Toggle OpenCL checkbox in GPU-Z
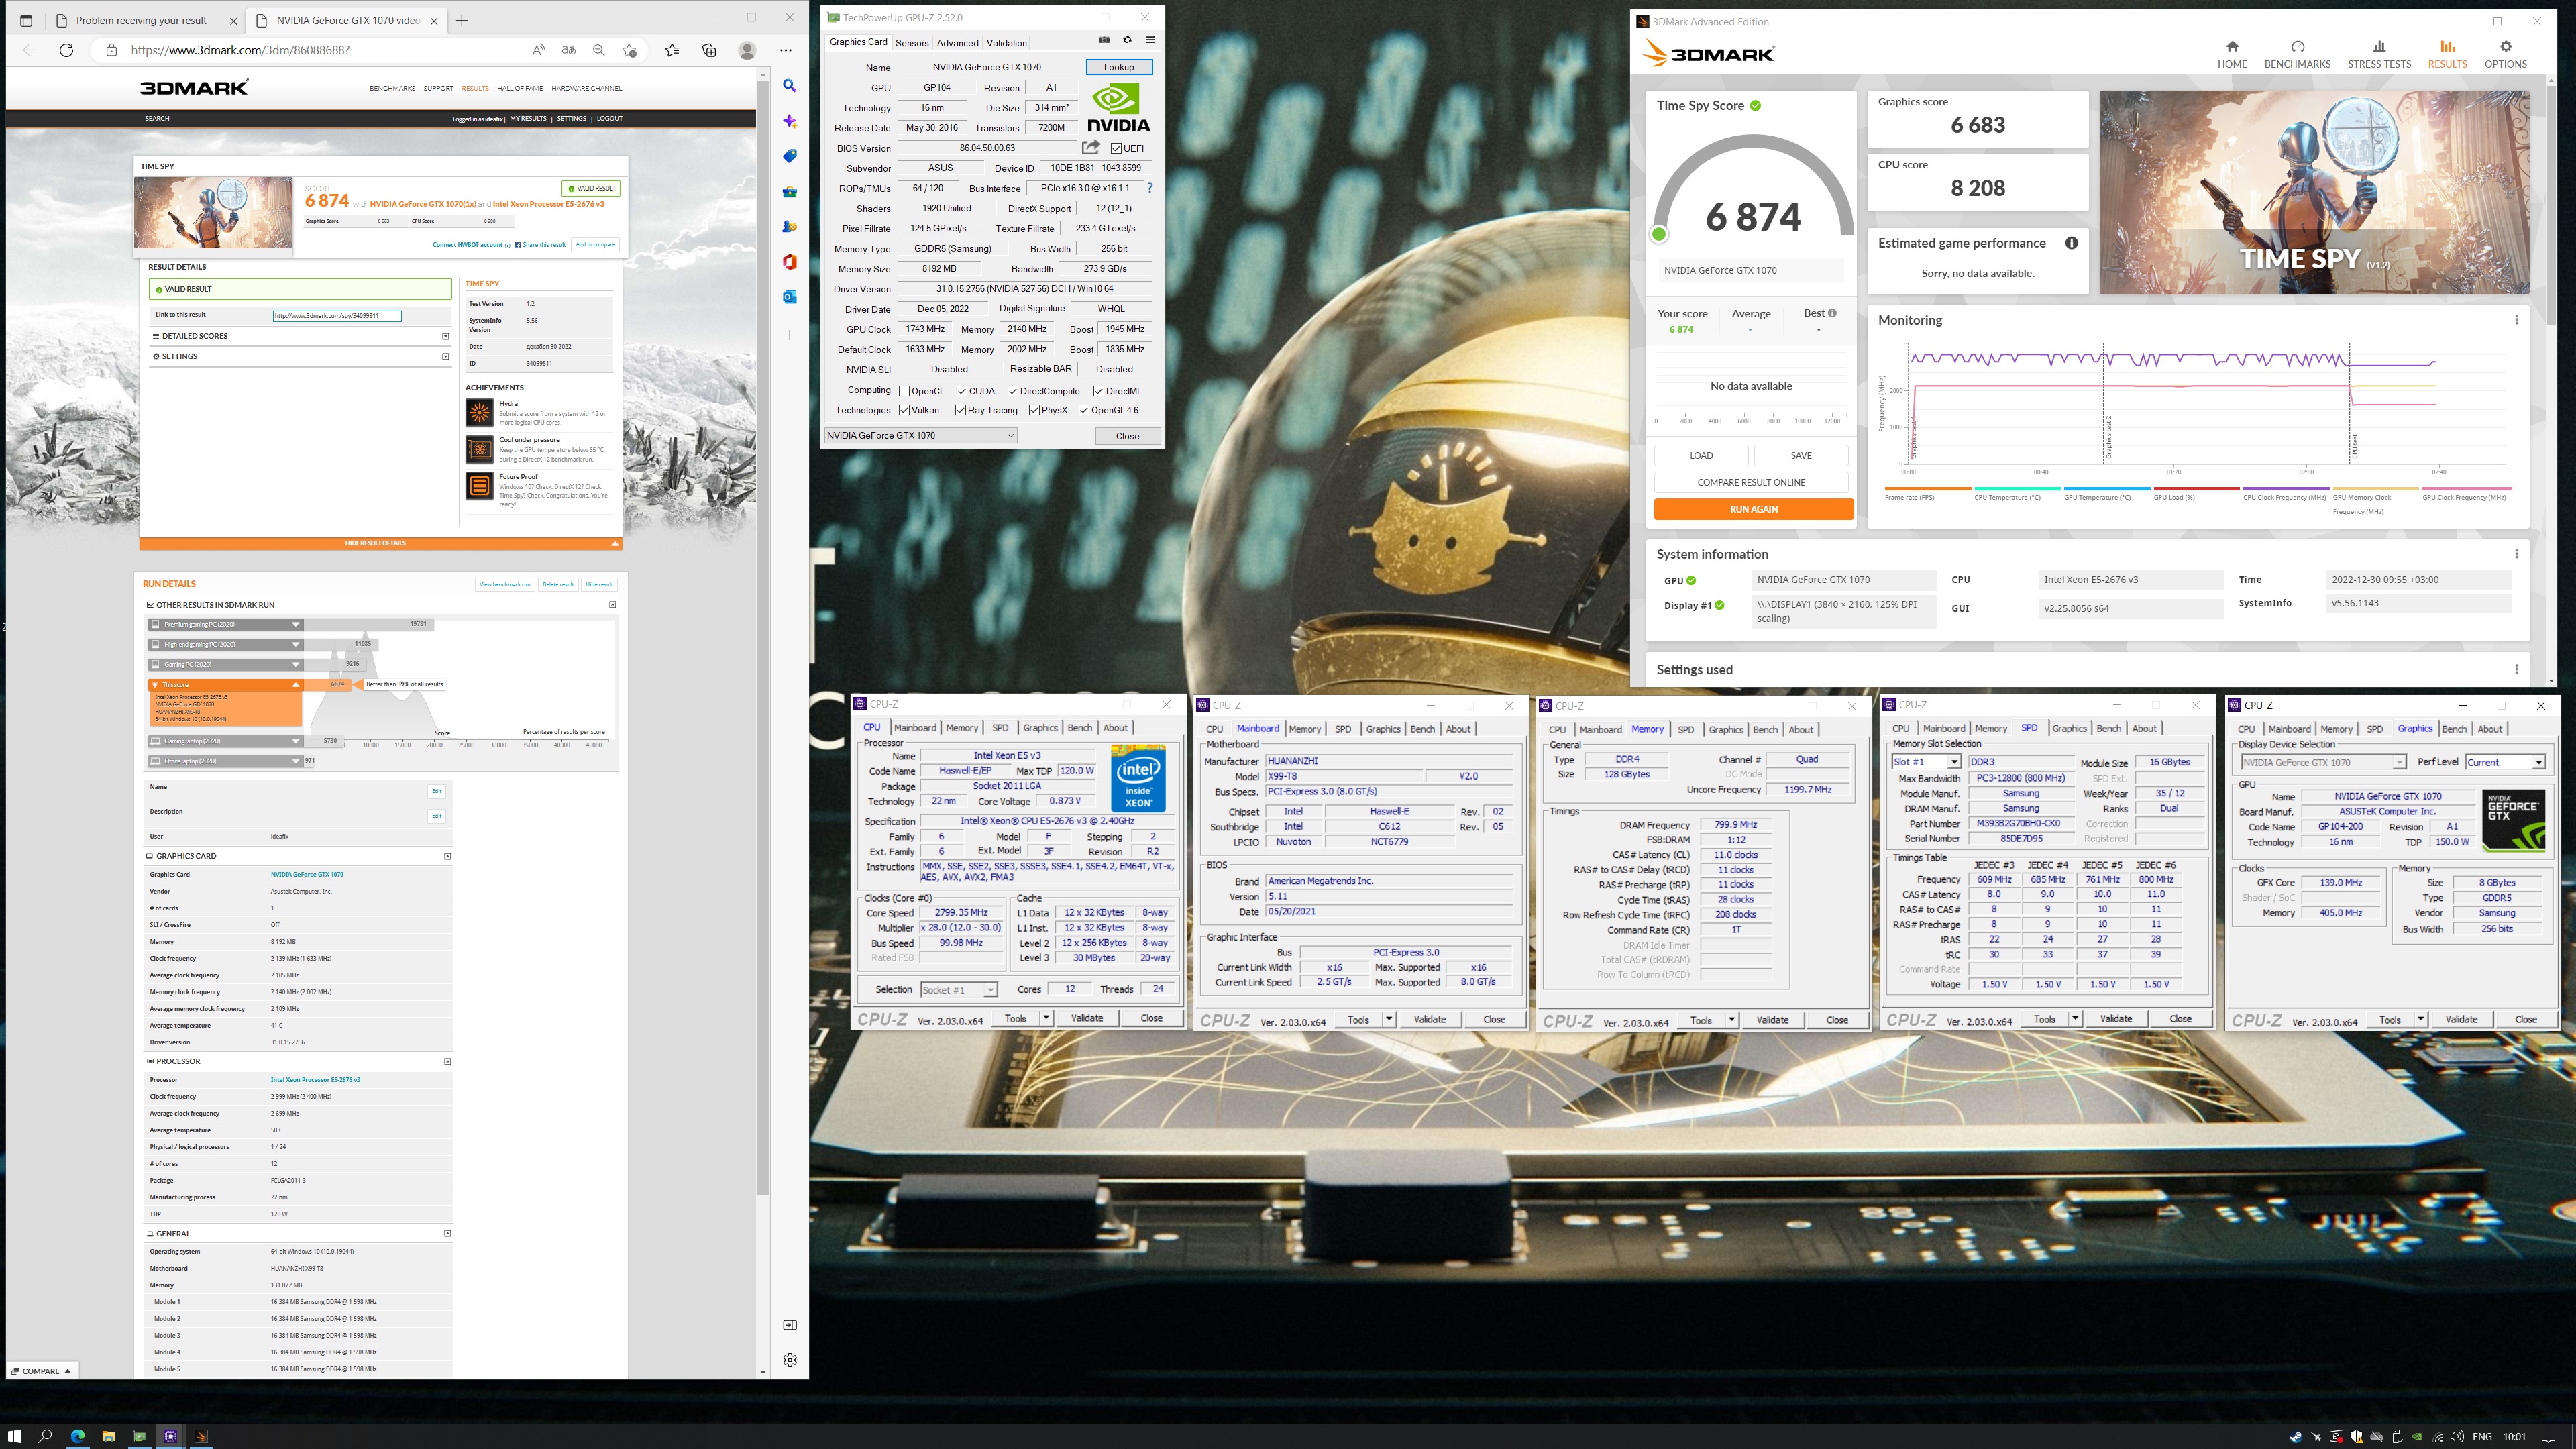The width and height of the screenshot is (2576, 1449). (904, 391)
